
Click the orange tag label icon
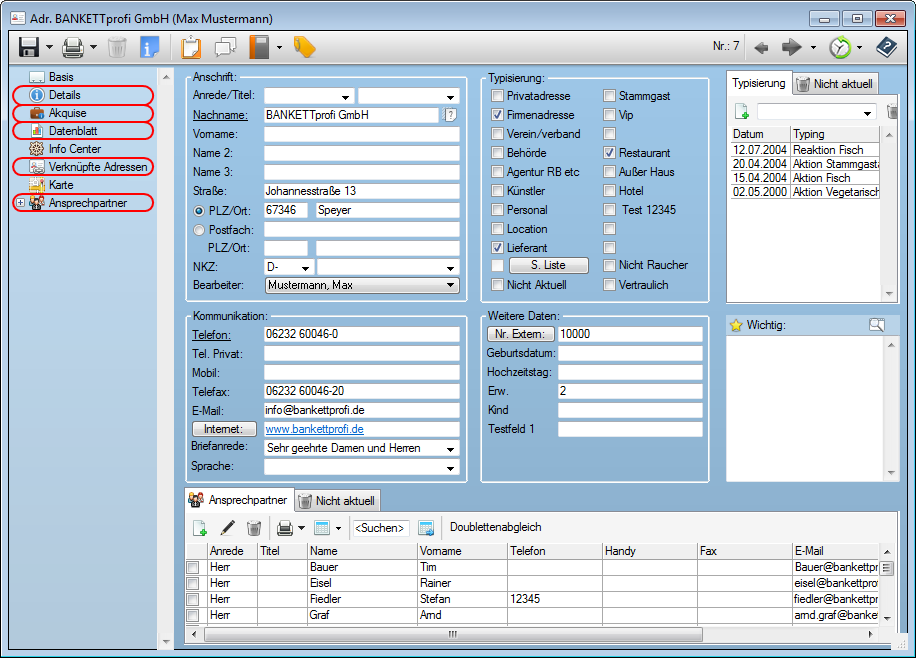[304, 47]
